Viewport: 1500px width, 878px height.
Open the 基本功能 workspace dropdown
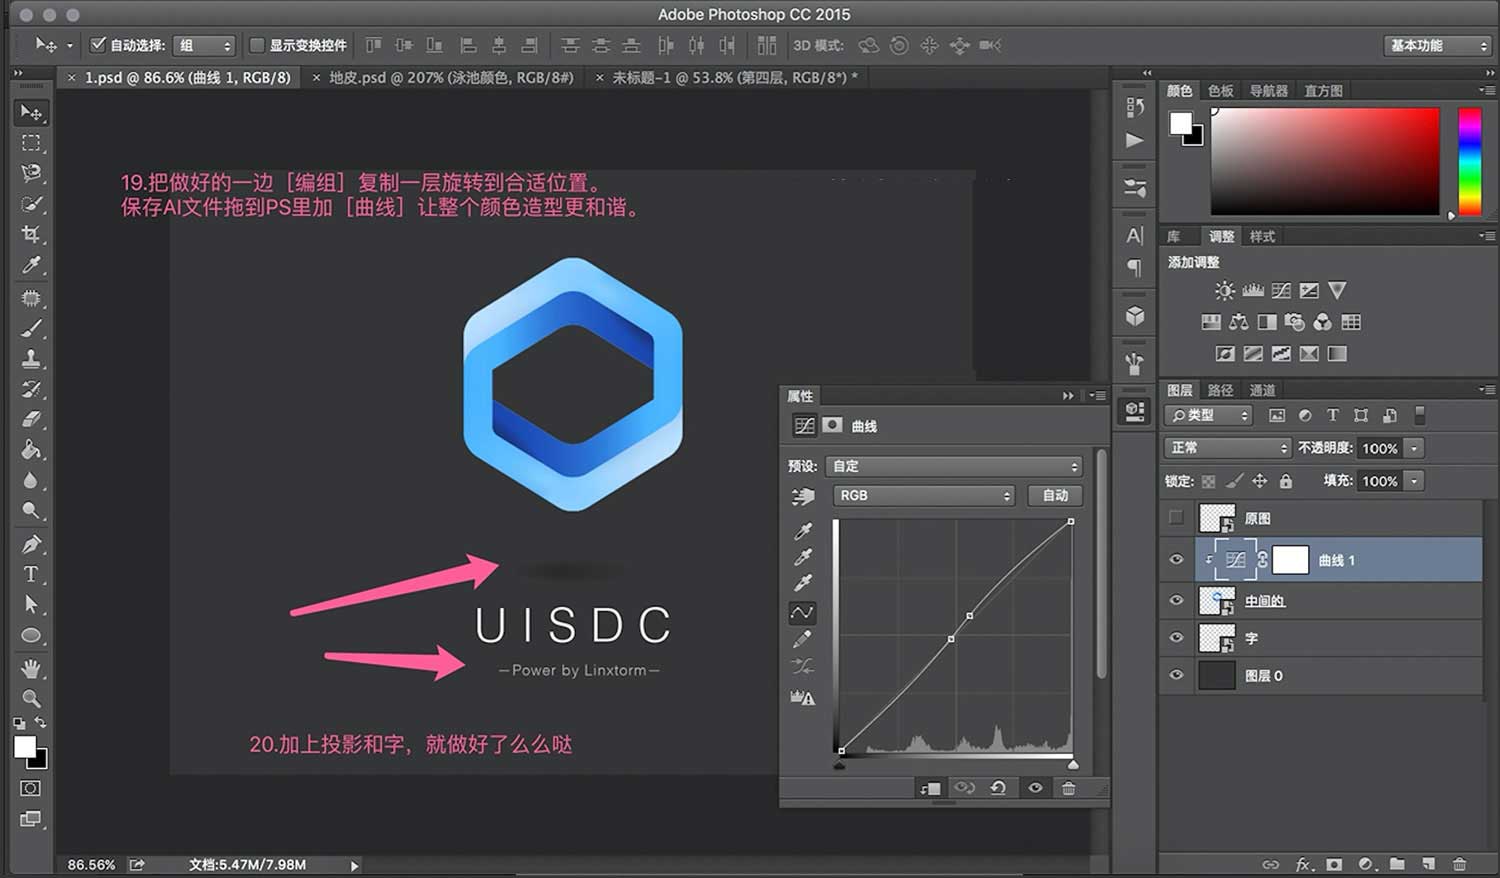(x=1437, y=45)
